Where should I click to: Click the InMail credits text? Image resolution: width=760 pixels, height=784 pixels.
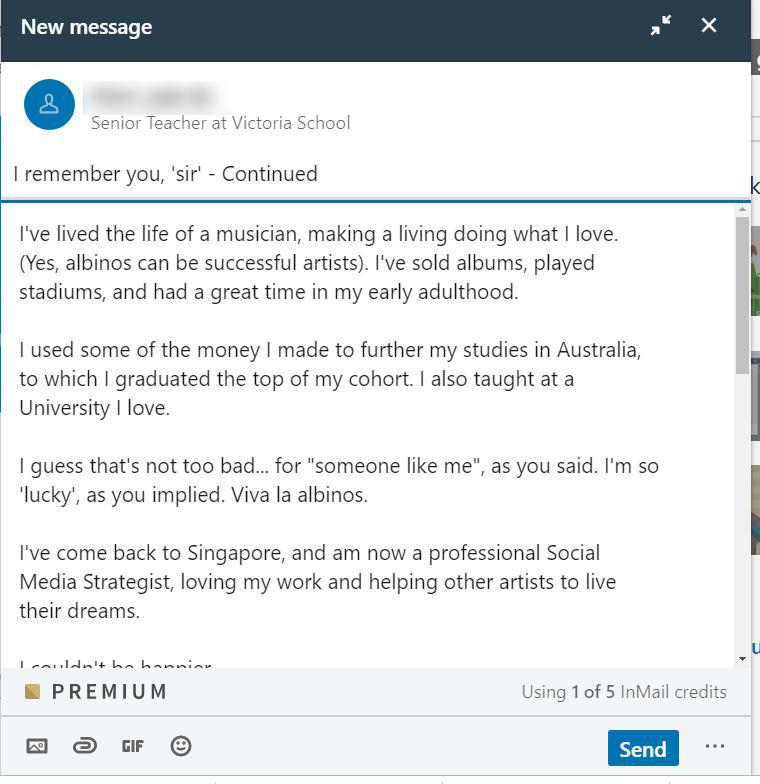pos(624,692)
